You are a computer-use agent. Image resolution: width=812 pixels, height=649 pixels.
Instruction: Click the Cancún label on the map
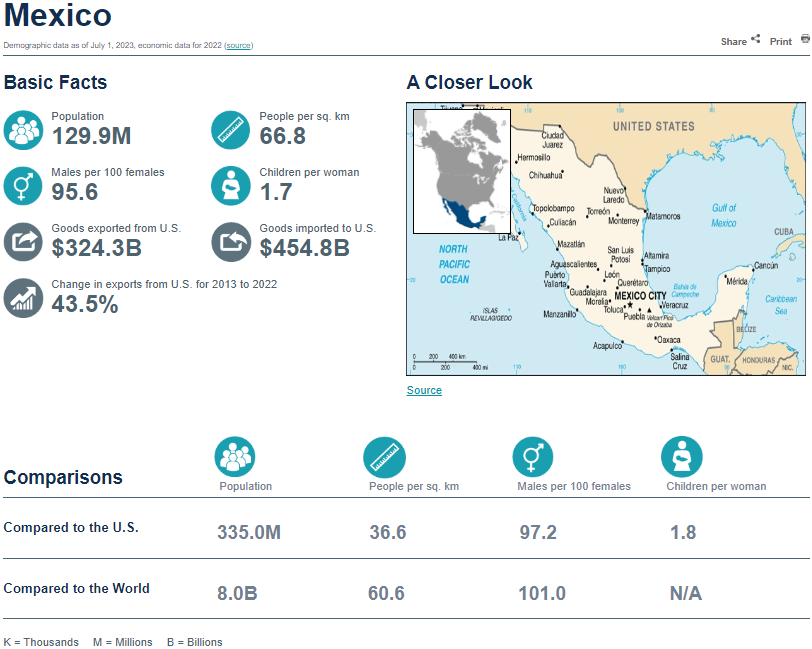766,266
